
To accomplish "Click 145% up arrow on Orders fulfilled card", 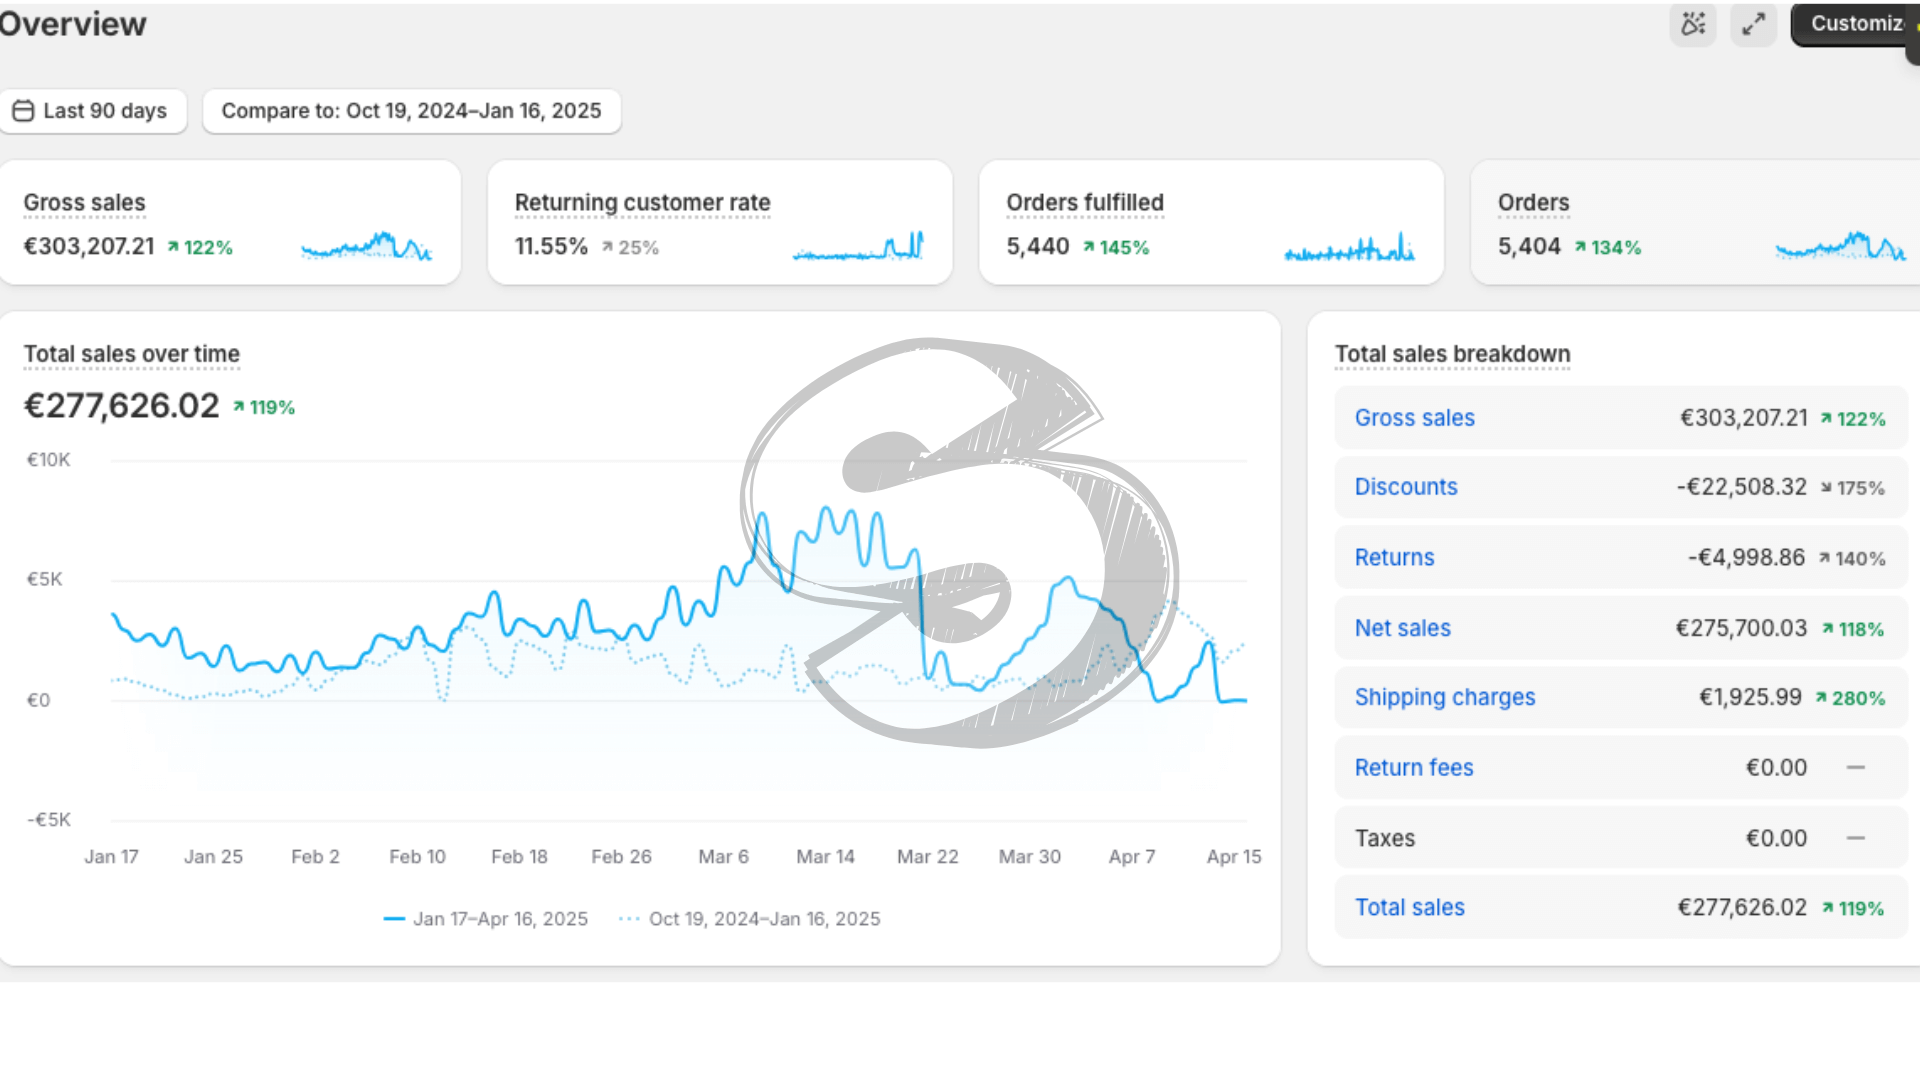I will [1116, 247].
